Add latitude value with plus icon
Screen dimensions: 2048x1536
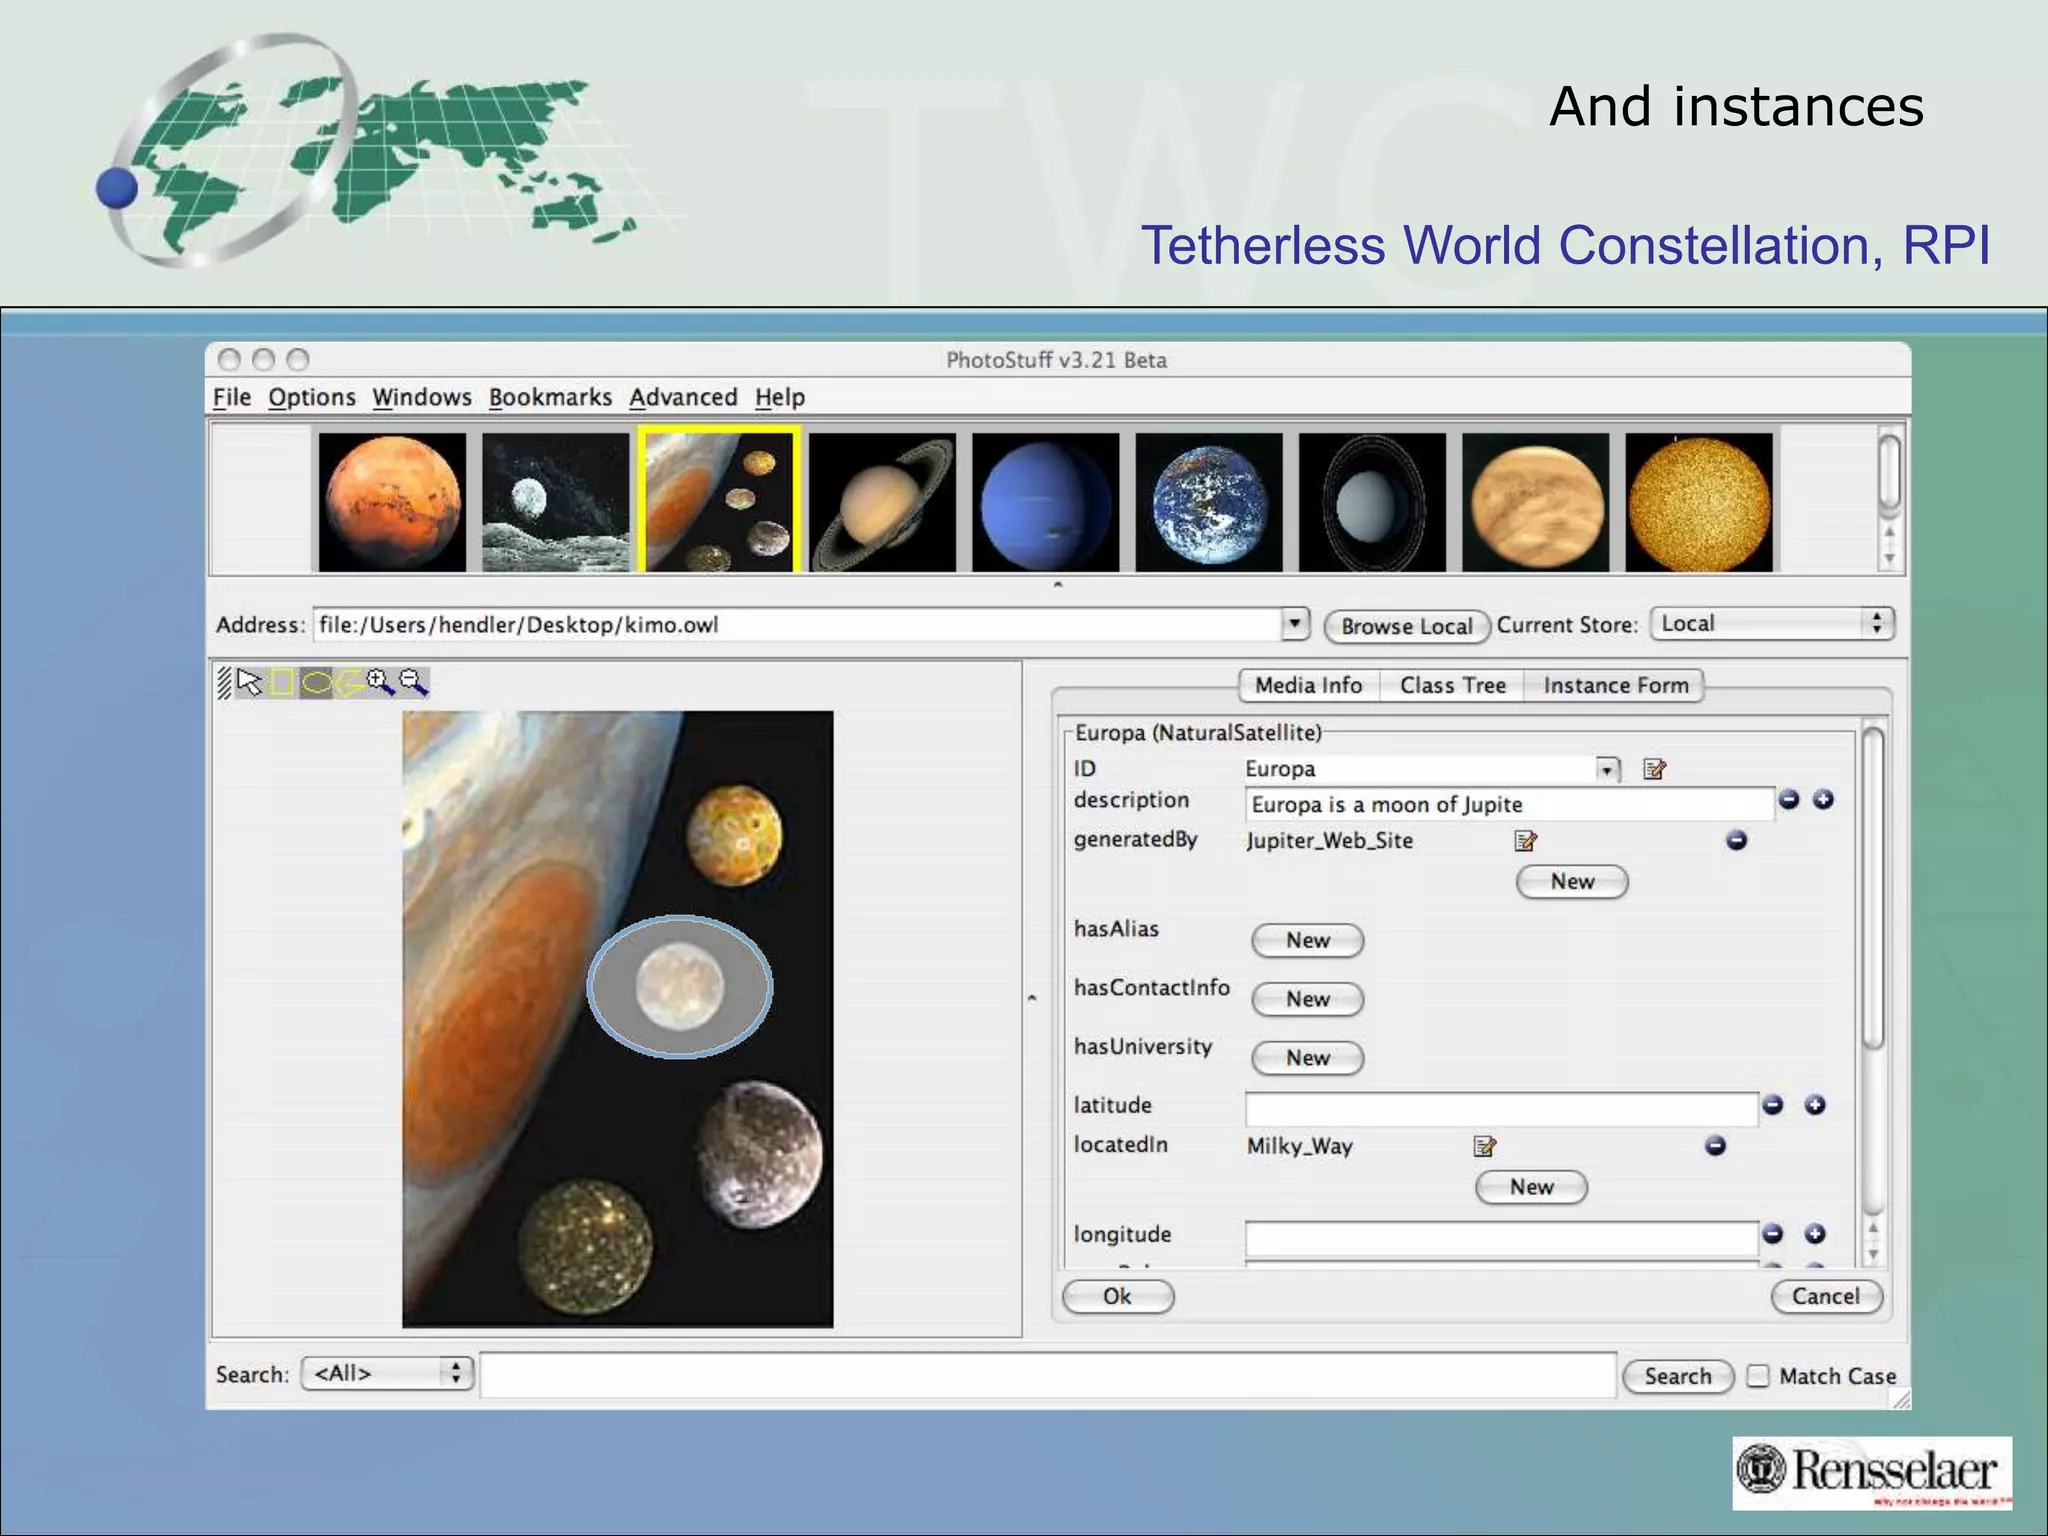tap(1815, 1105)
